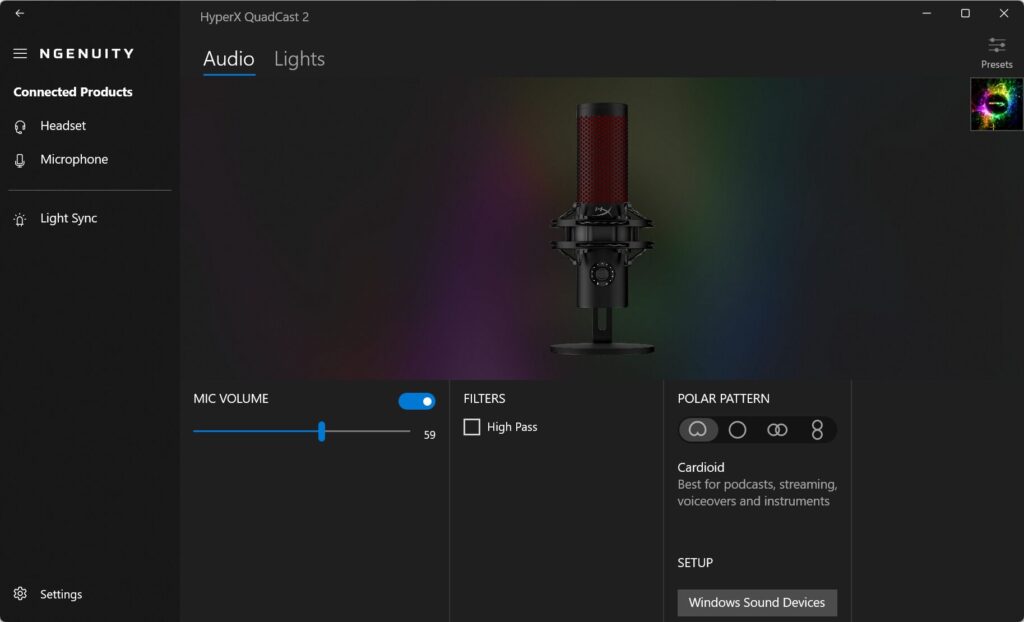Open the hamburger navigation menu
Screen dimensions: 1024x622
pyautogui.click(x=20, y=54)
